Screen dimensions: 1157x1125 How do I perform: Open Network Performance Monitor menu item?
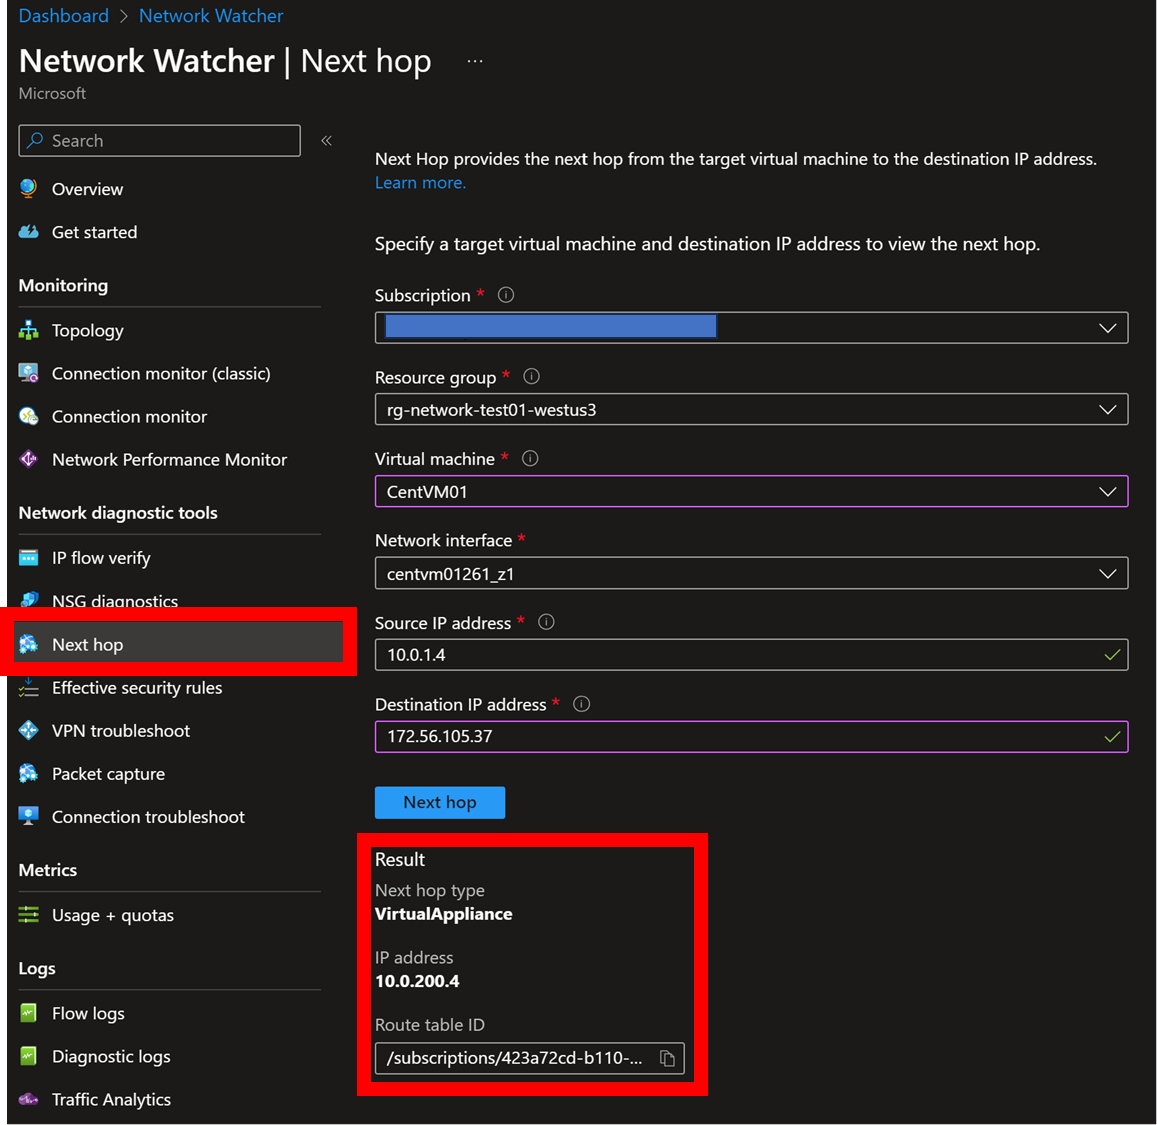tap(169, 460)
